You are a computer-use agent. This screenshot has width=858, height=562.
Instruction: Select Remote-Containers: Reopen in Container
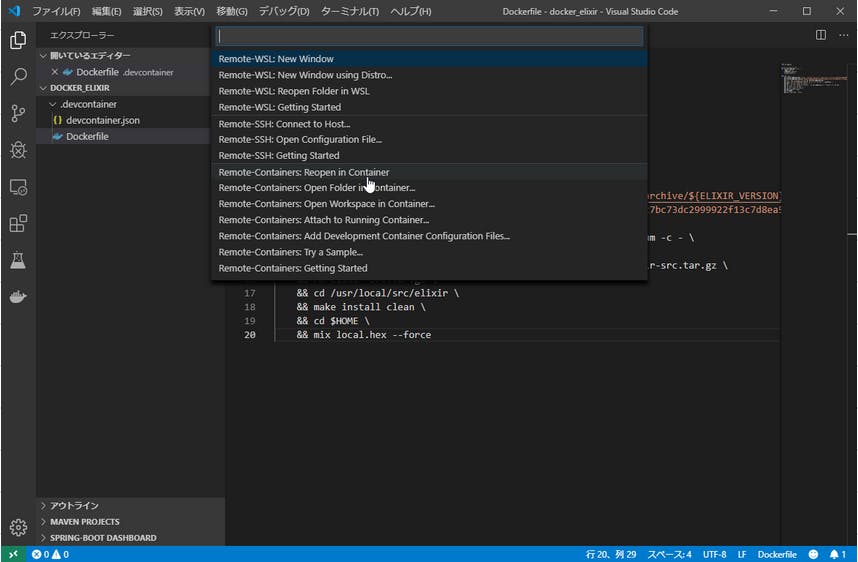430,172
